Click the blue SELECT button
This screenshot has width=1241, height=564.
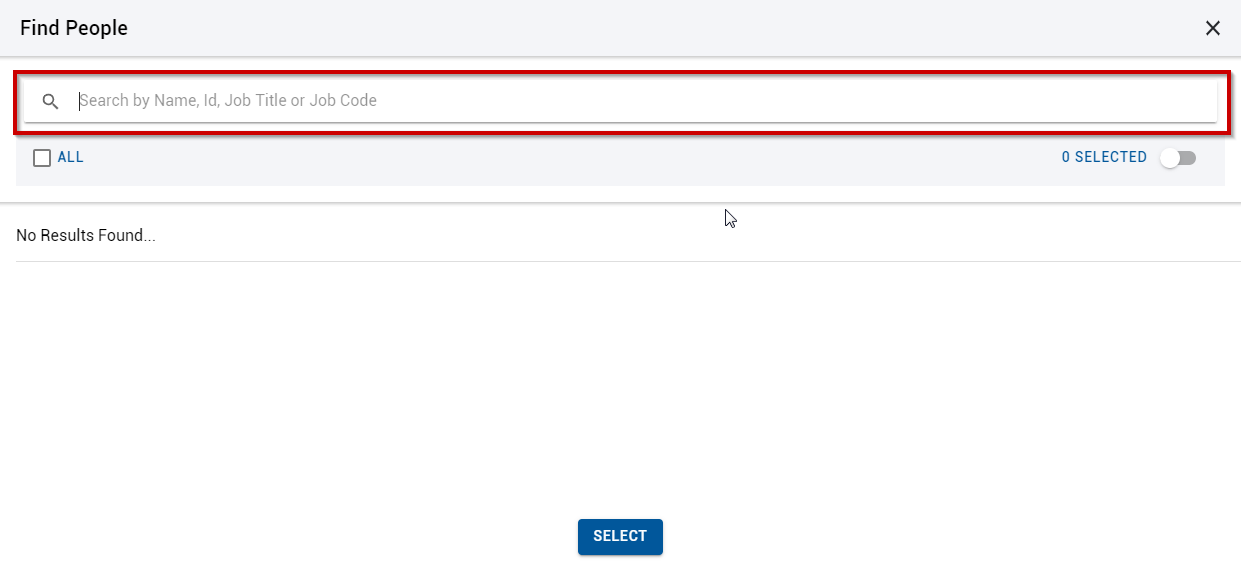(620, 536)
